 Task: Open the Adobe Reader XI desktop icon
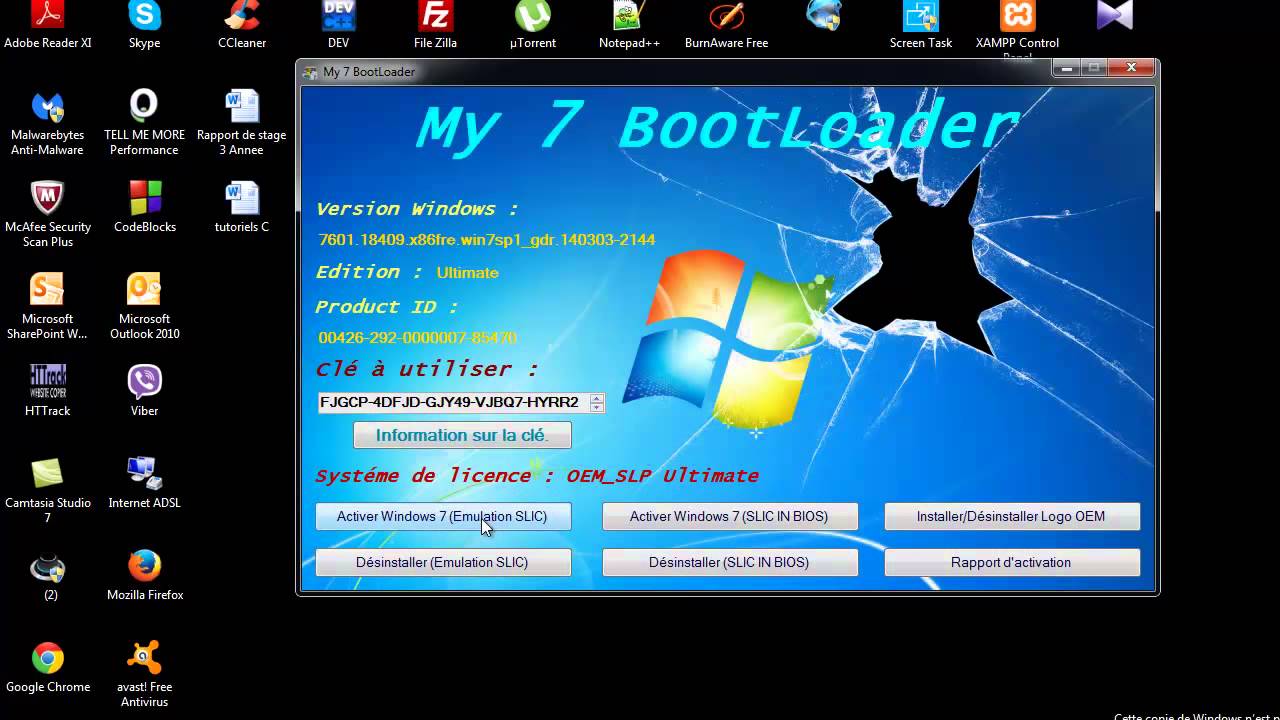pyautogui.click(x=47, y=26)
